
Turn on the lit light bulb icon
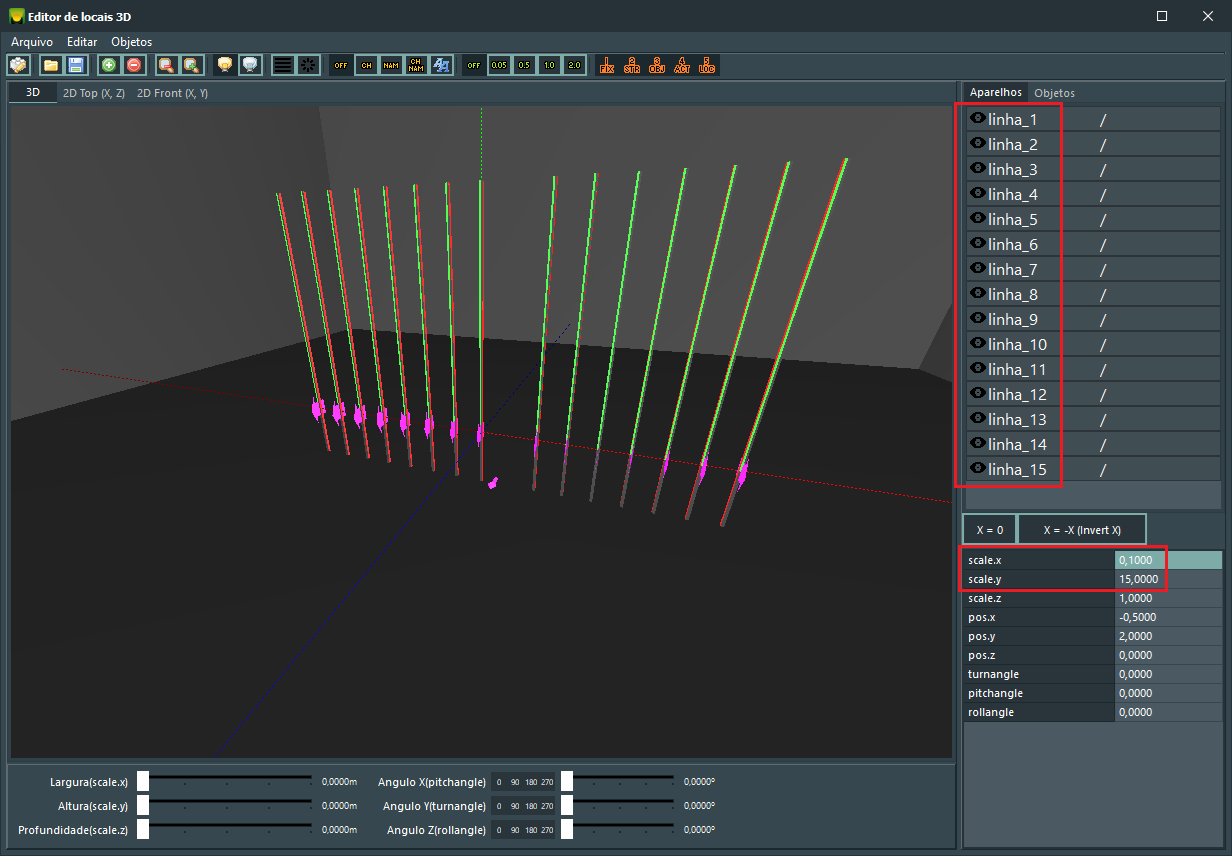[226, 65]
